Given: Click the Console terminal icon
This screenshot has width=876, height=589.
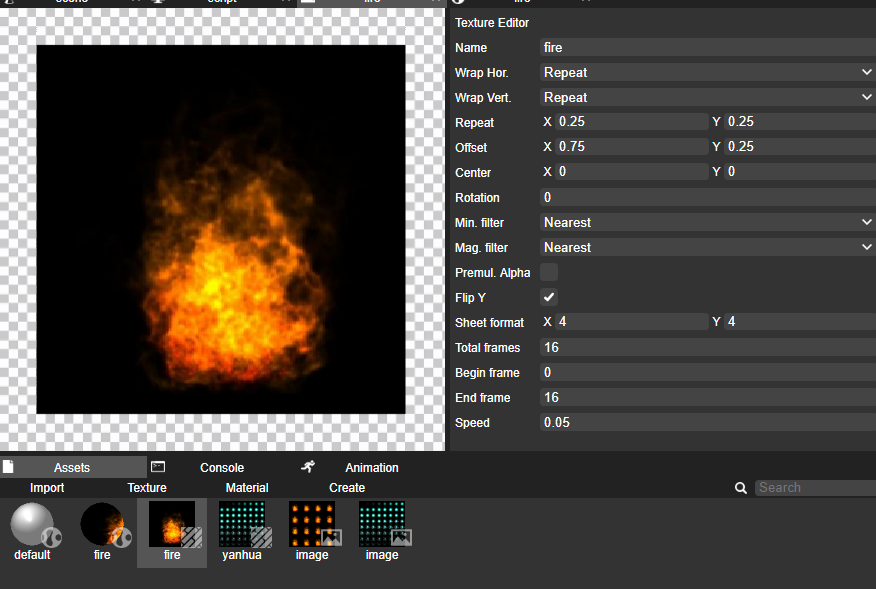Looking at the screenshot, I should click(158, 467).
